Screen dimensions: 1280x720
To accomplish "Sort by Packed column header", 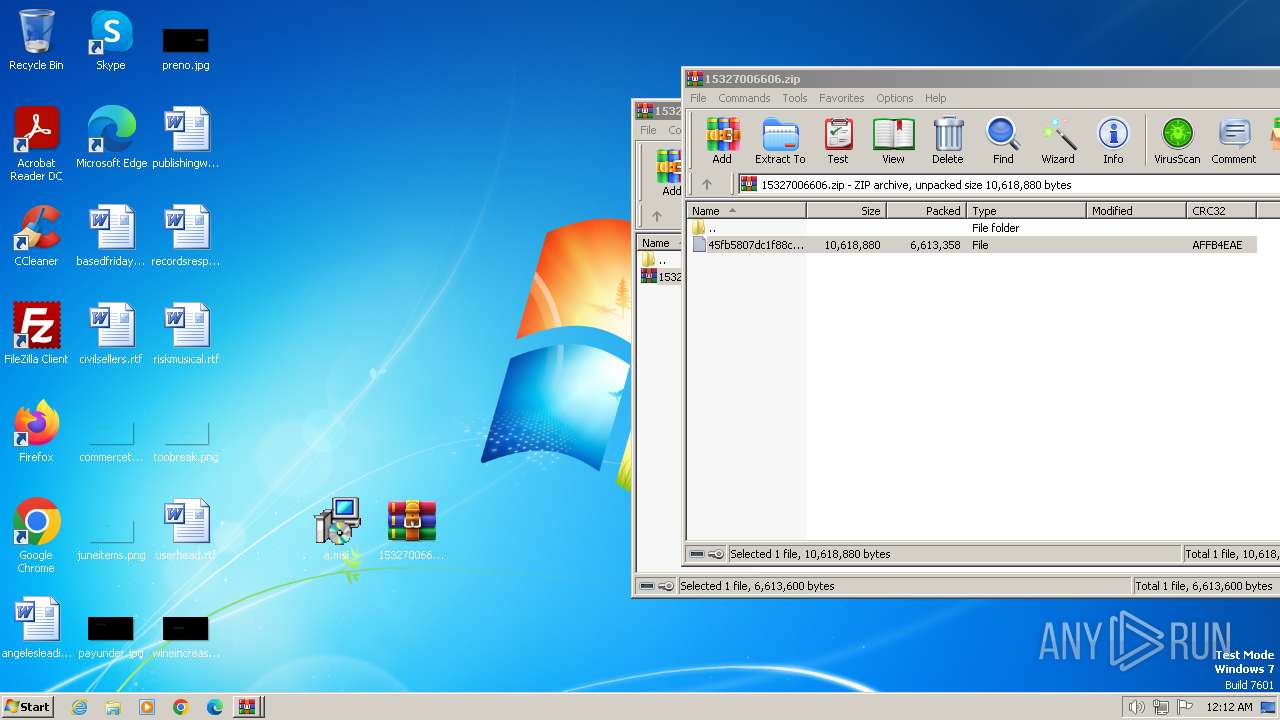I will click(926, 211).
